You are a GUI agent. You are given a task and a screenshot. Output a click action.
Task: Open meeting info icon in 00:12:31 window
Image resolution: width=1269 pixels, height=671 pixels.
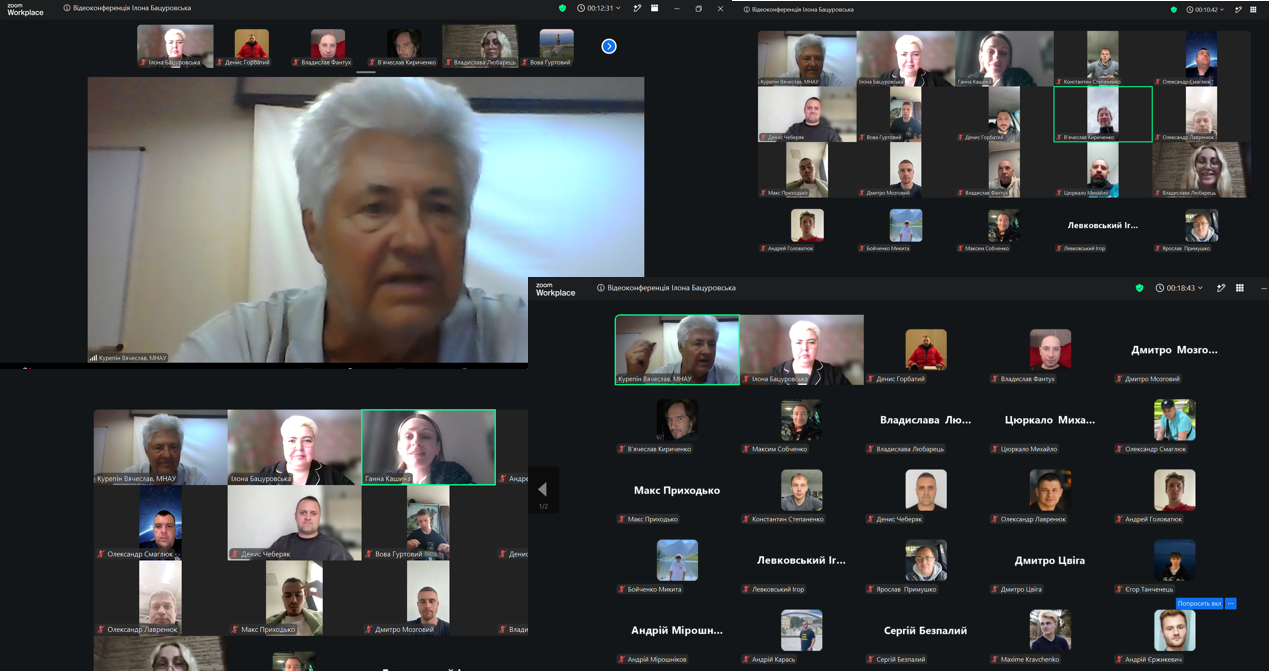point(67,8)
